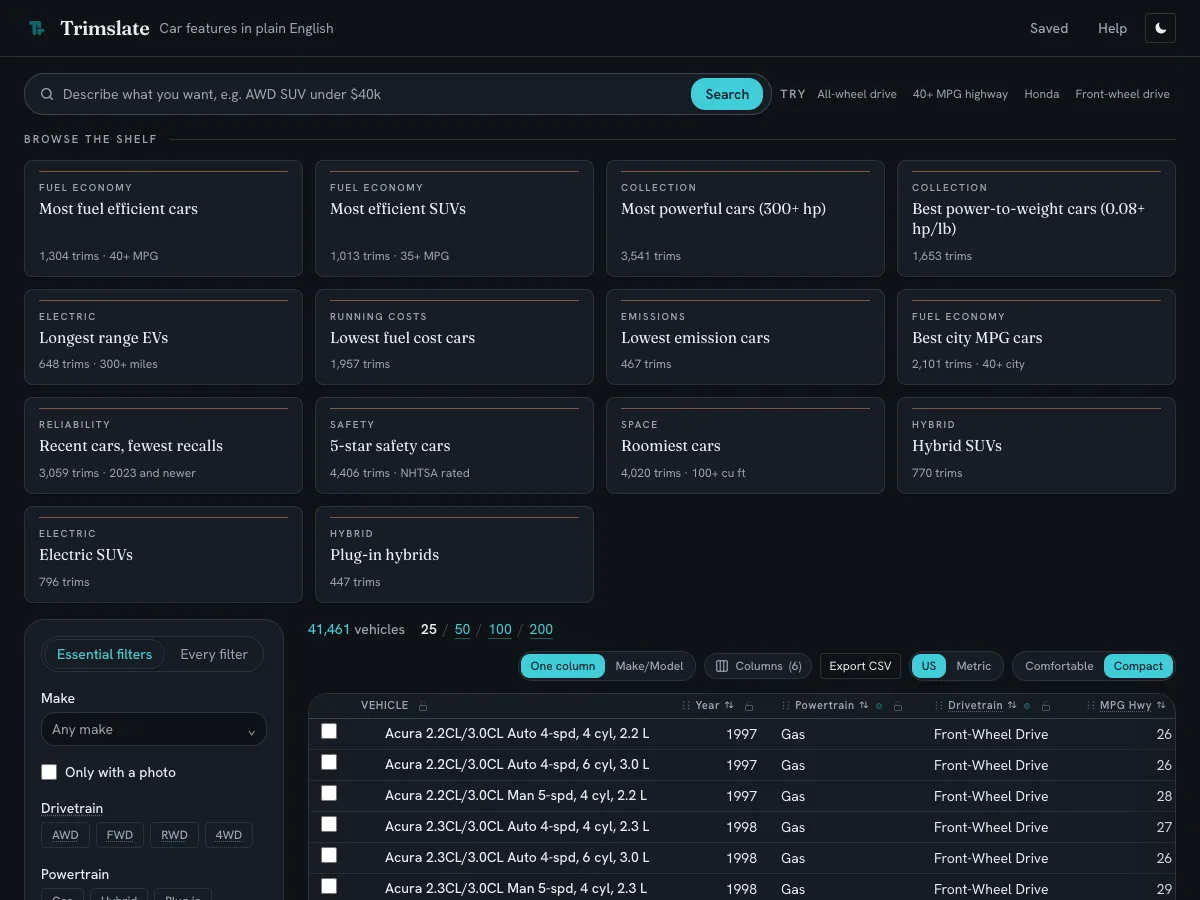
Task: Open Longest range EVs card
Action: point(163,337)
